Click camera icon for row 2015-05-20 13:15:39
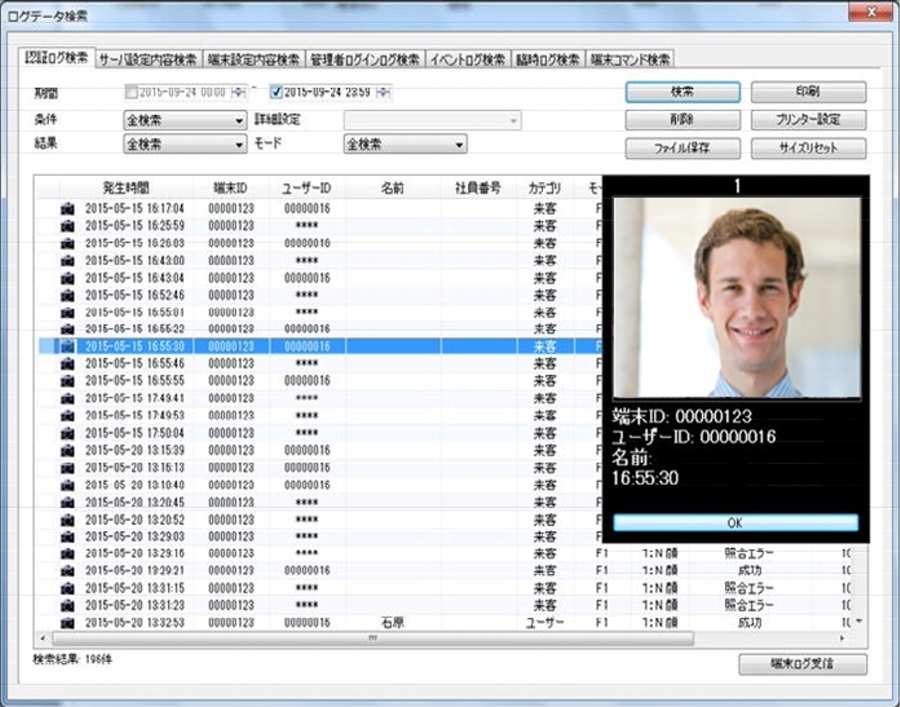The width and height of the screenshot is (900, 707). pos(67,450)
